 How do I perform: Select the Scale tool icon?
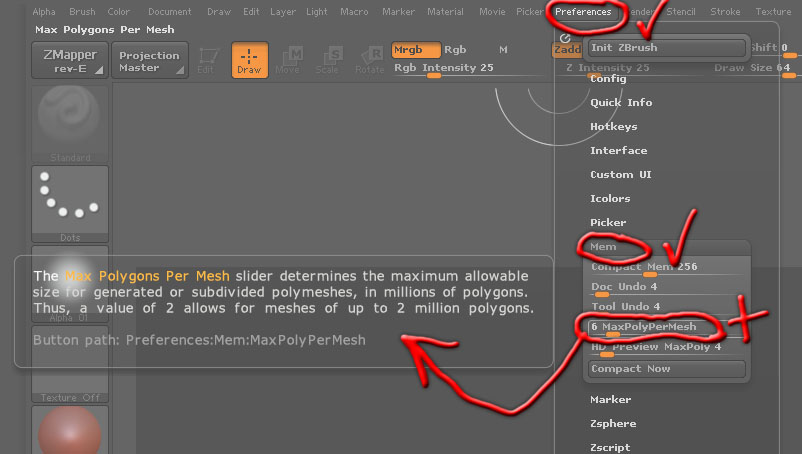[327, 60]
